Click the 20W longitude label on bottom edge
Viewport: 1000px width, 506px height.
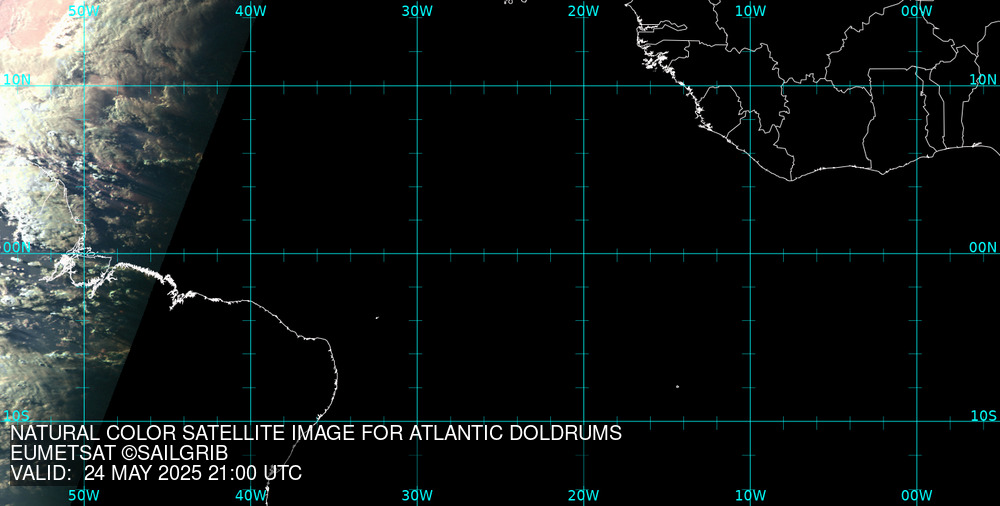coord(584,496)
